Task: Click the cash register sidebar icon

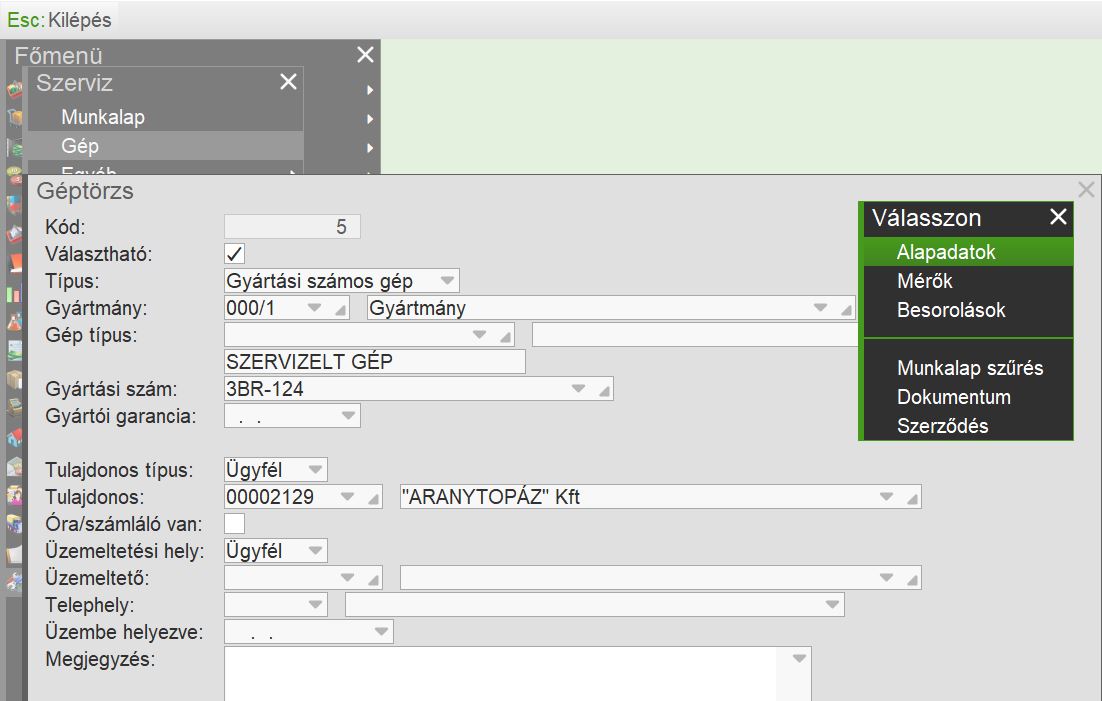Action: (x=14, y=408)
